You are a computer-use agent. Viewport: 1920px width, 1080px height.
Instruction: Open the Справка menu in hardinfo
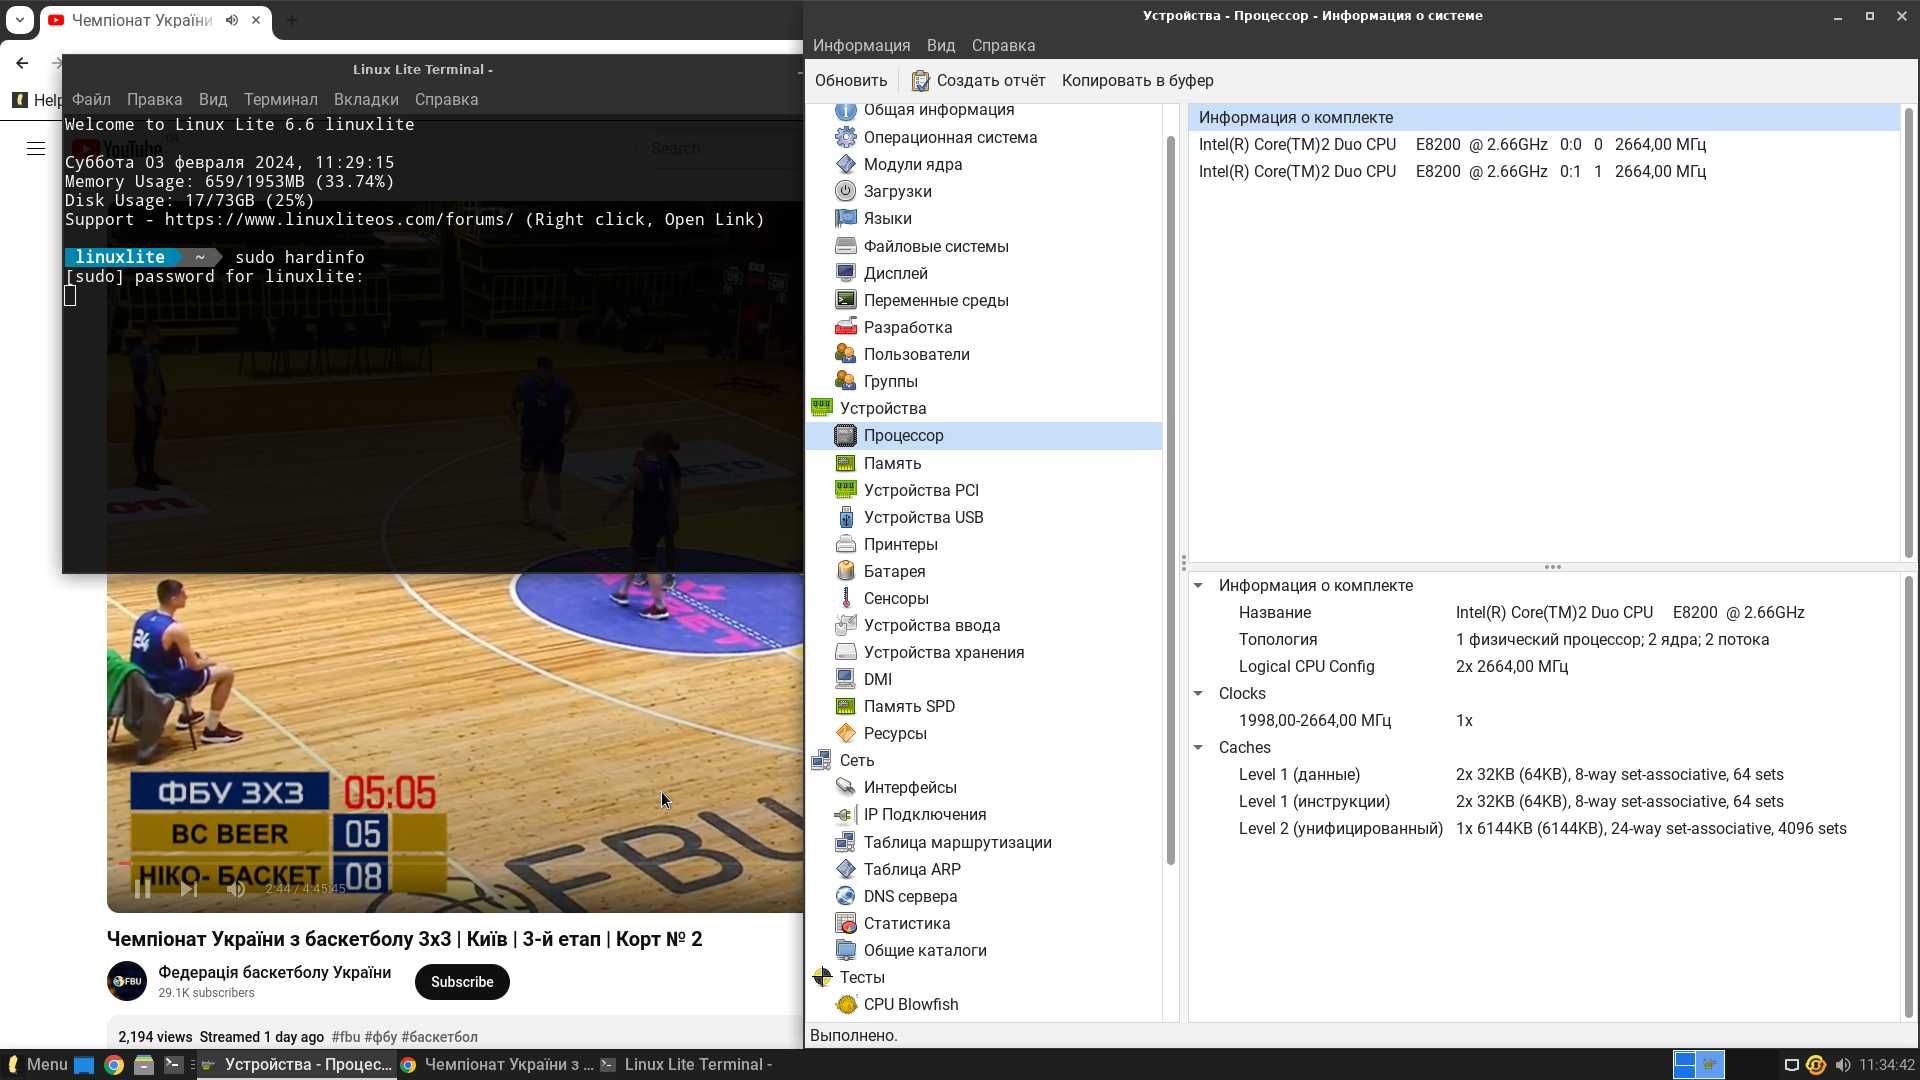[1004, 45]
